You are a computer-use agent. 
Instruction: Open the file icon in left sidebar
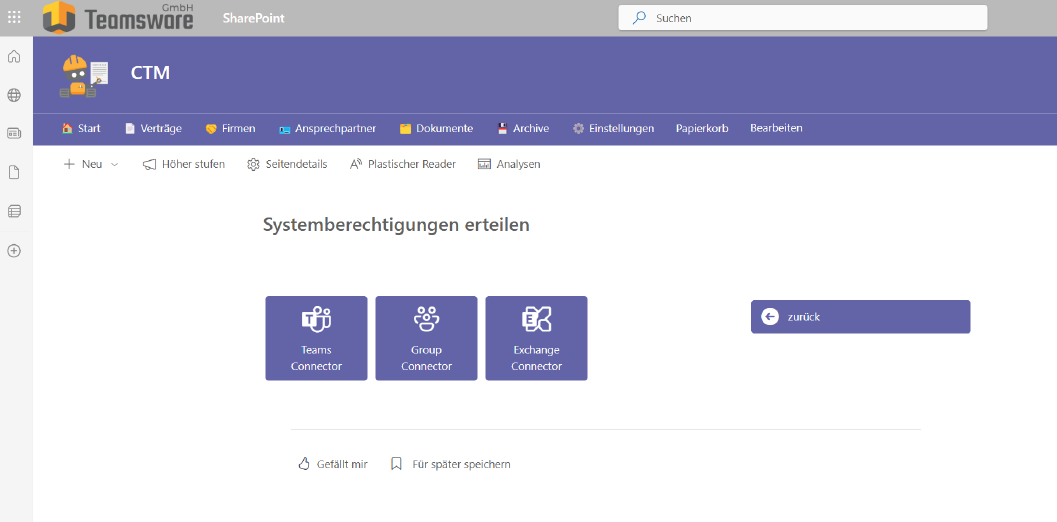(x=14, y=172)
